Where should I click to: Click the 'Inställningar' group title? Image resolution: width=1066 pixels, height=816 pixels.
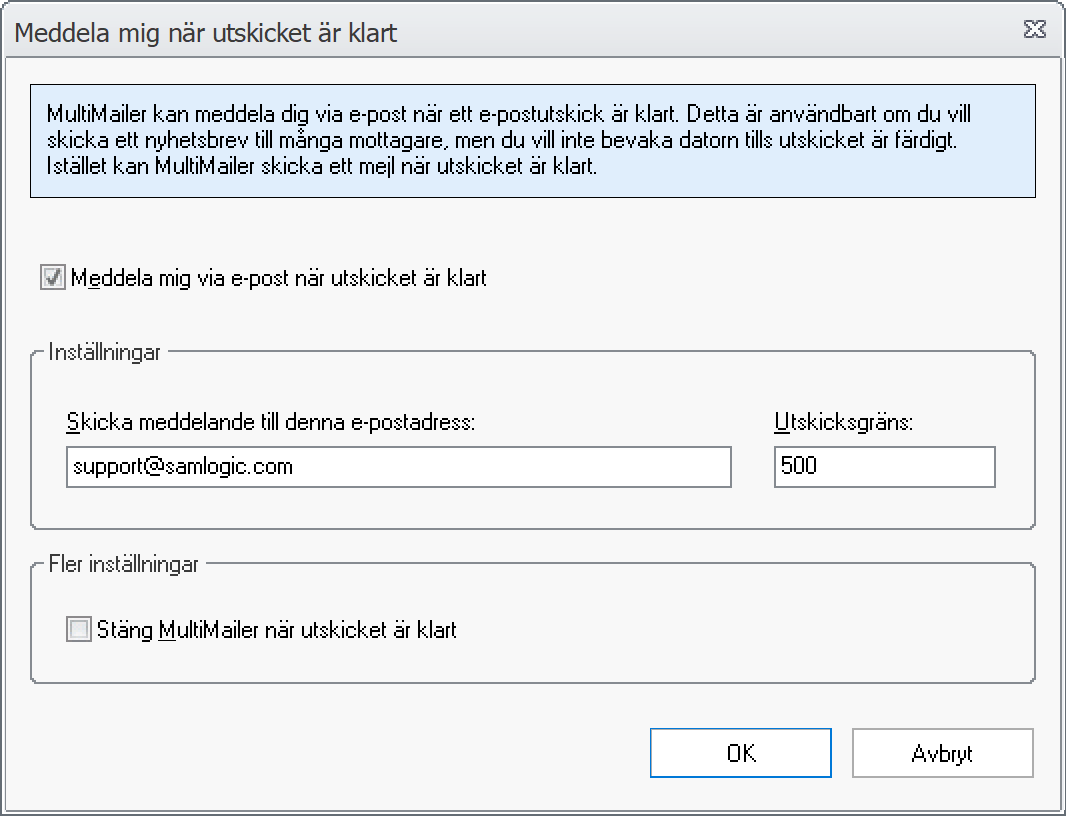click(x=105, y=352)
